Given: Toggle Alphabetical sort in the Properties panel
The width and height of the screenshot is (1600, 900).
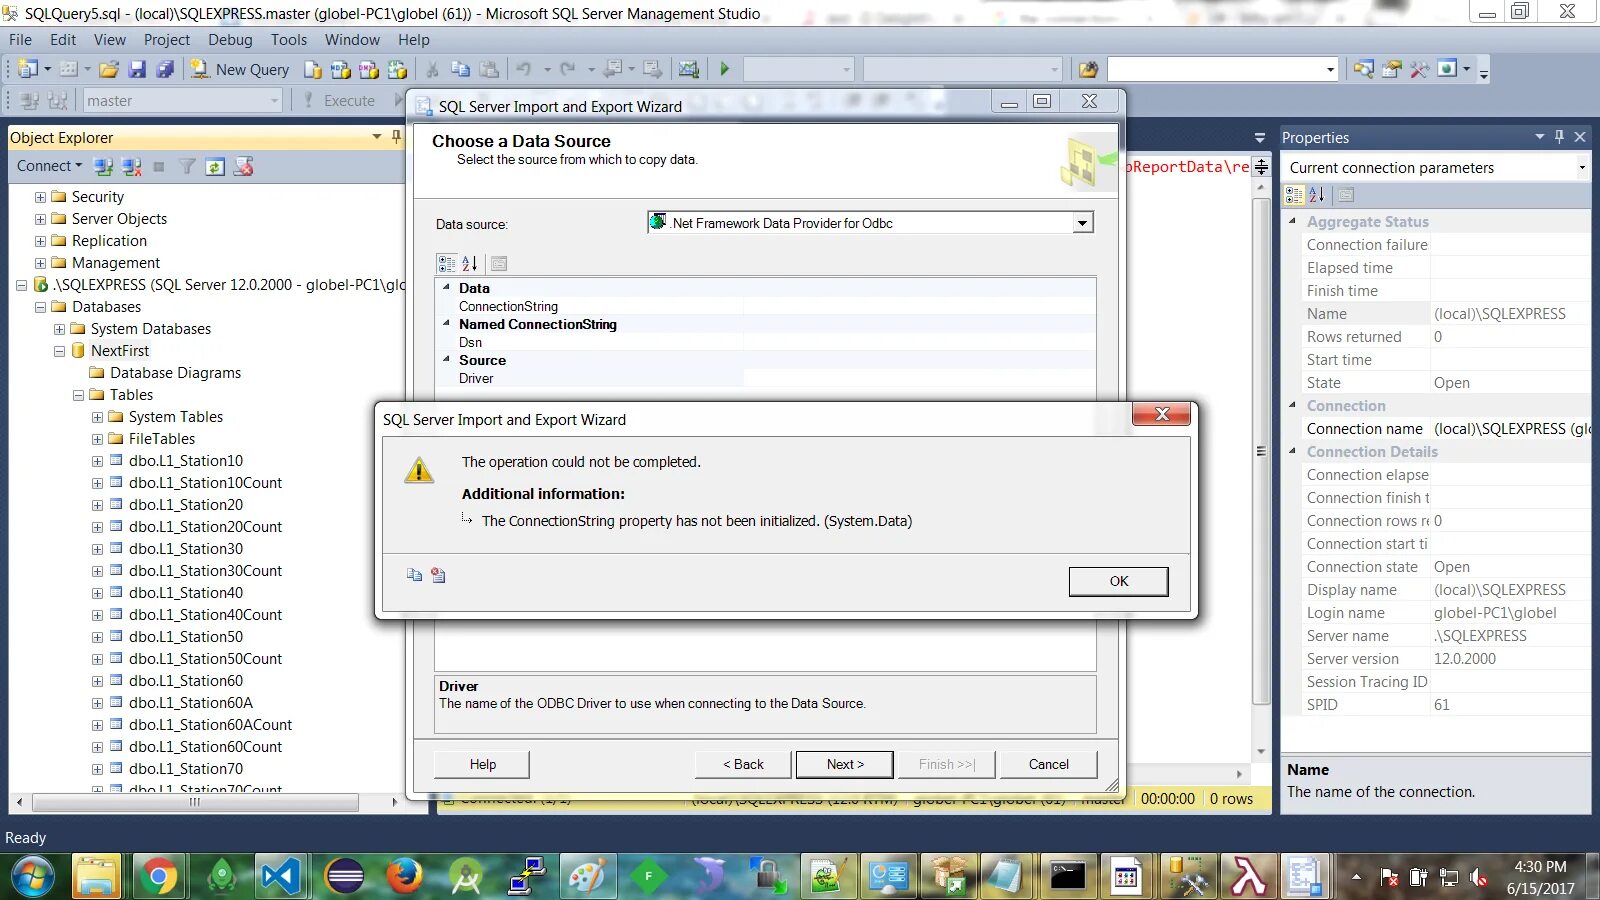Looking at the screenshot, I should pos(1317,195).
